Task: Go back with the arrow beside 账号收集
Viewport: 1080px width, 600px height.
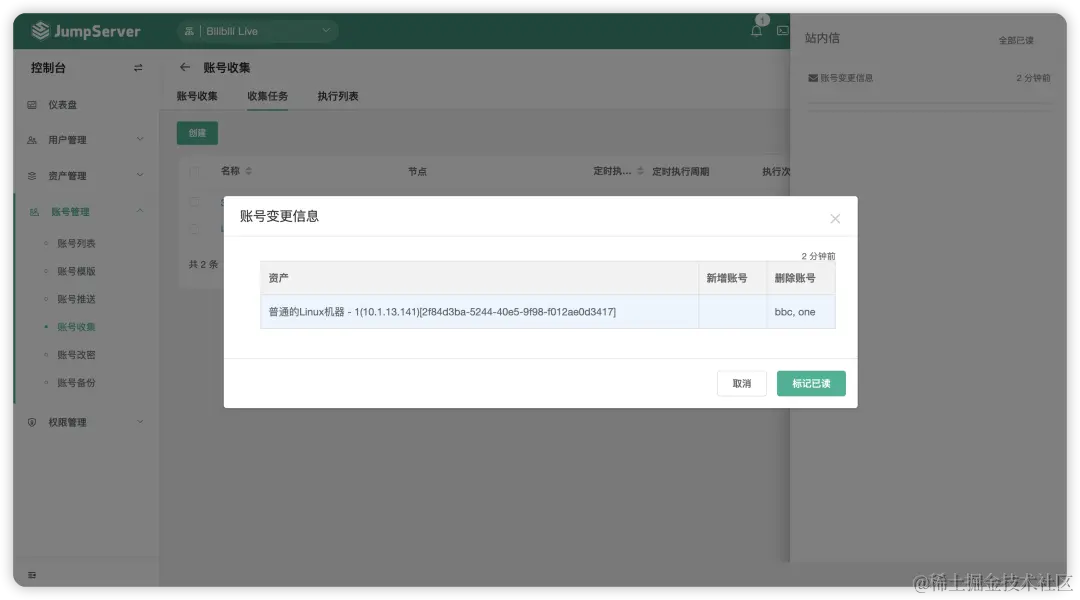Action: tap(185, 68)
